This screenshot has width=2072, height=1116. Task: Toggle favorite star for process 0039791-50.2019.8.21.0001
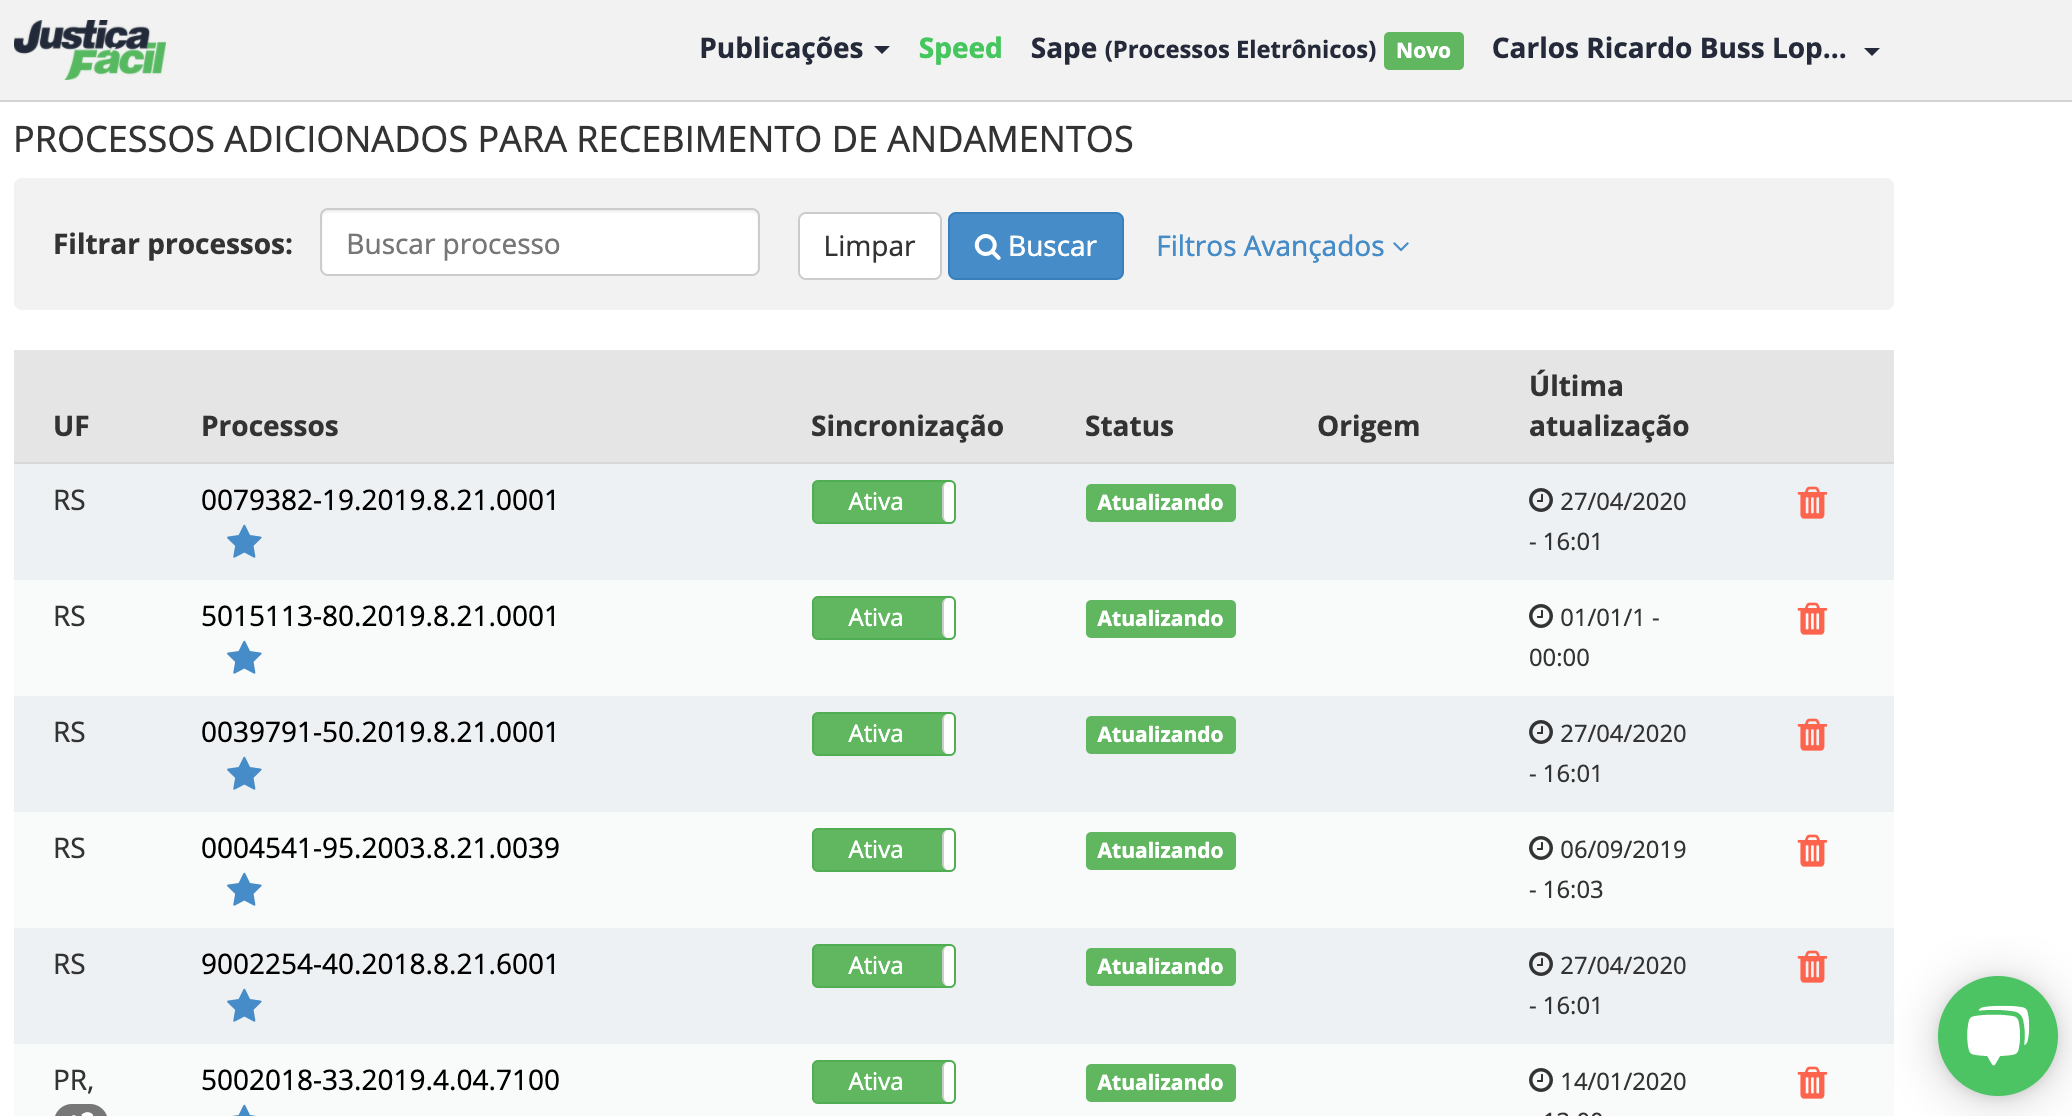tap(244, 775)
